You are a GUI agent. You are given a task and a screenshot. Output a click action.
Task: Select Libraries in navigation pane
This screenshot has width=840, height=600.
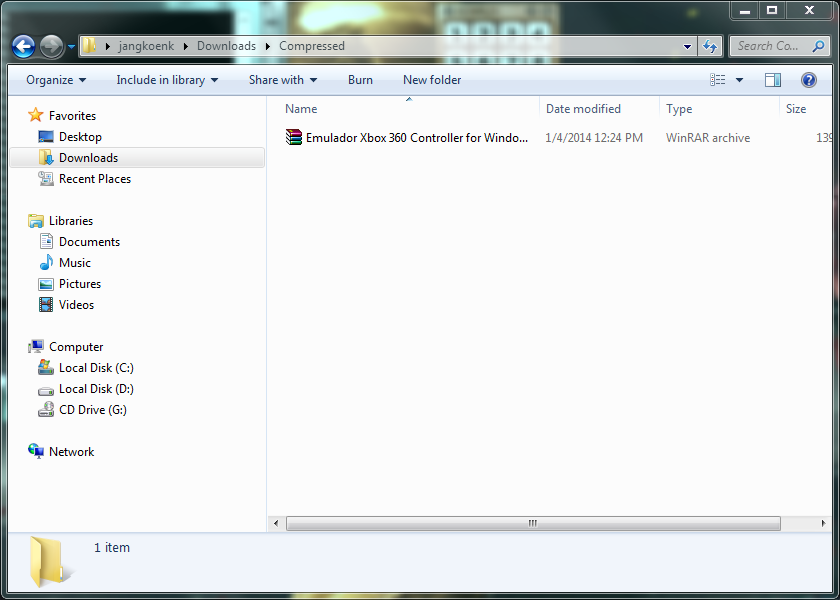coord(71,221)
